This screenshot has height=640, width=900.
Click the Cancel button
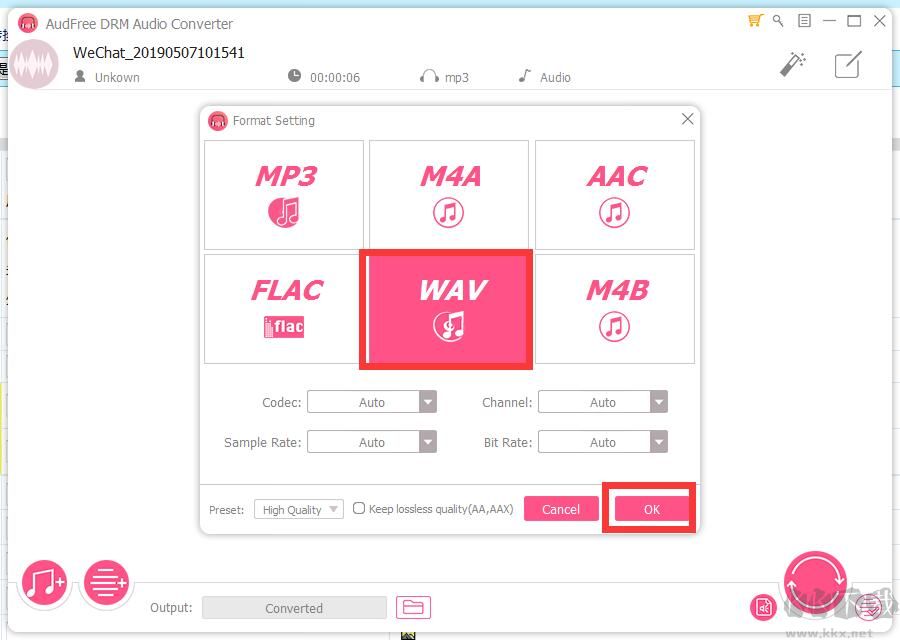click(x=561, y=509)
